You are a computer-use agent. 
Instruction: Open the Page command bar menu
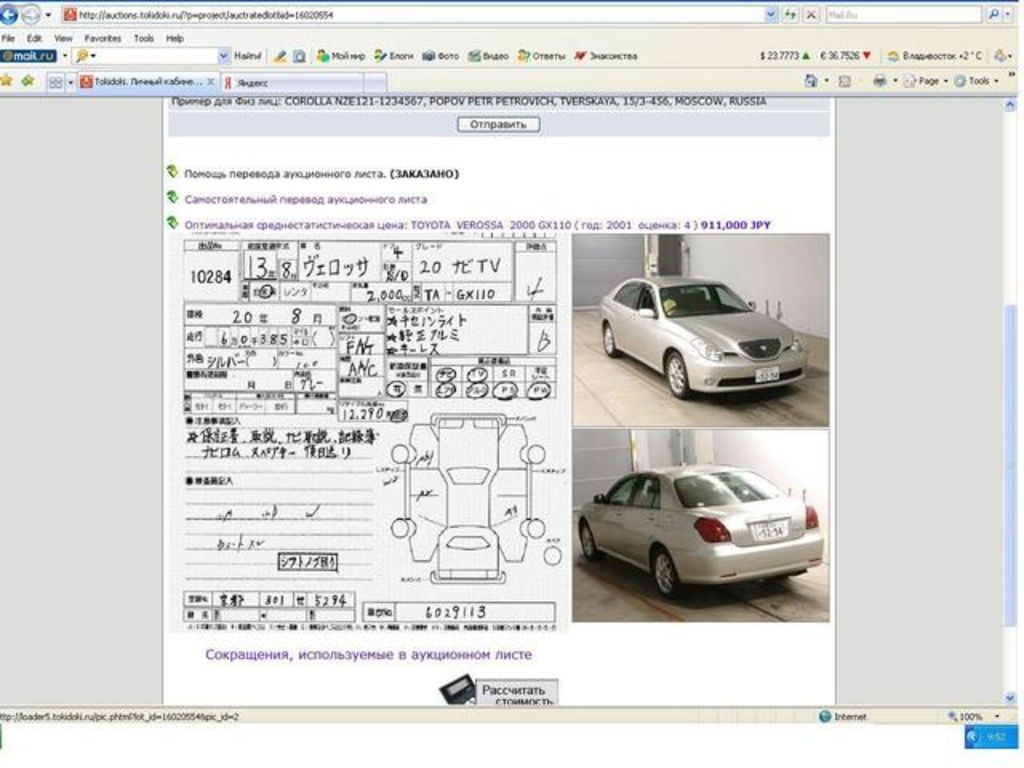coord(925,81)
